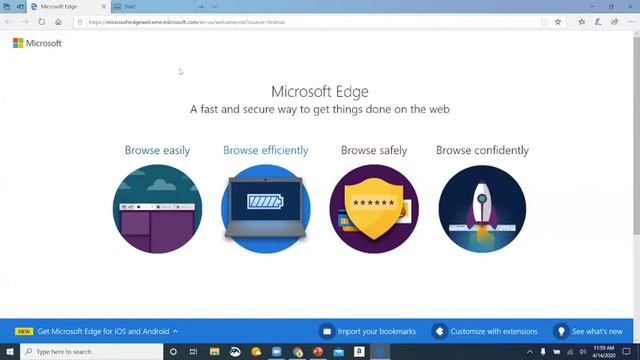Open PowerPoint from the taskbar
Screen dimensions: 640x360
pos(318,351)
